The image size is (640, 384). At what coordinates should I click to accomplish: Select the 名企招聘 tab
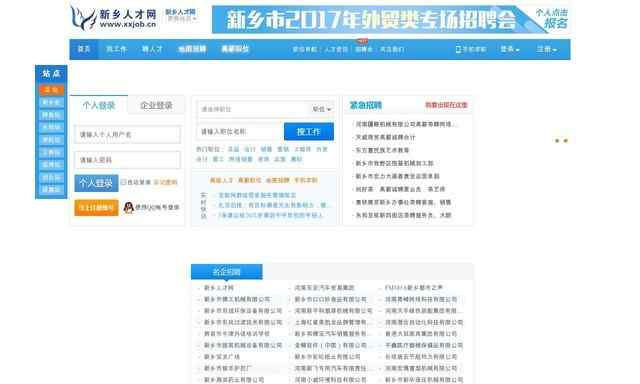click(227, 272)
